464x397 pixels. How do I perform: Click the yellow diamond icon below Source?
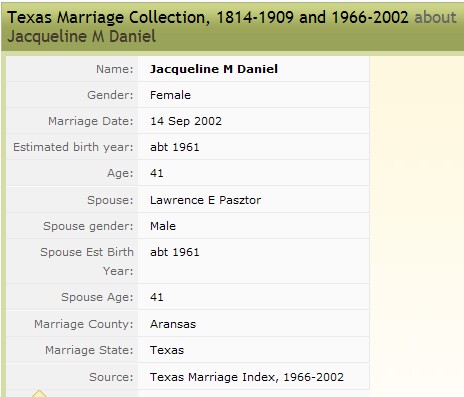pyautogui.click(x=39, y=394)
